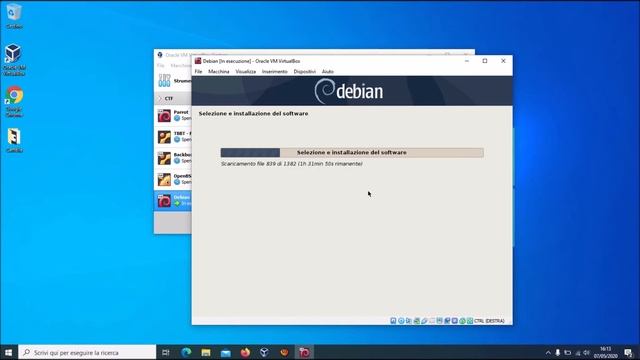Image resolution: width=640 pixels, height=360 pixels.
Task: Click the keyboard capture icon before CTRL (DESTRA)
Action: click(x=470, y=321)
